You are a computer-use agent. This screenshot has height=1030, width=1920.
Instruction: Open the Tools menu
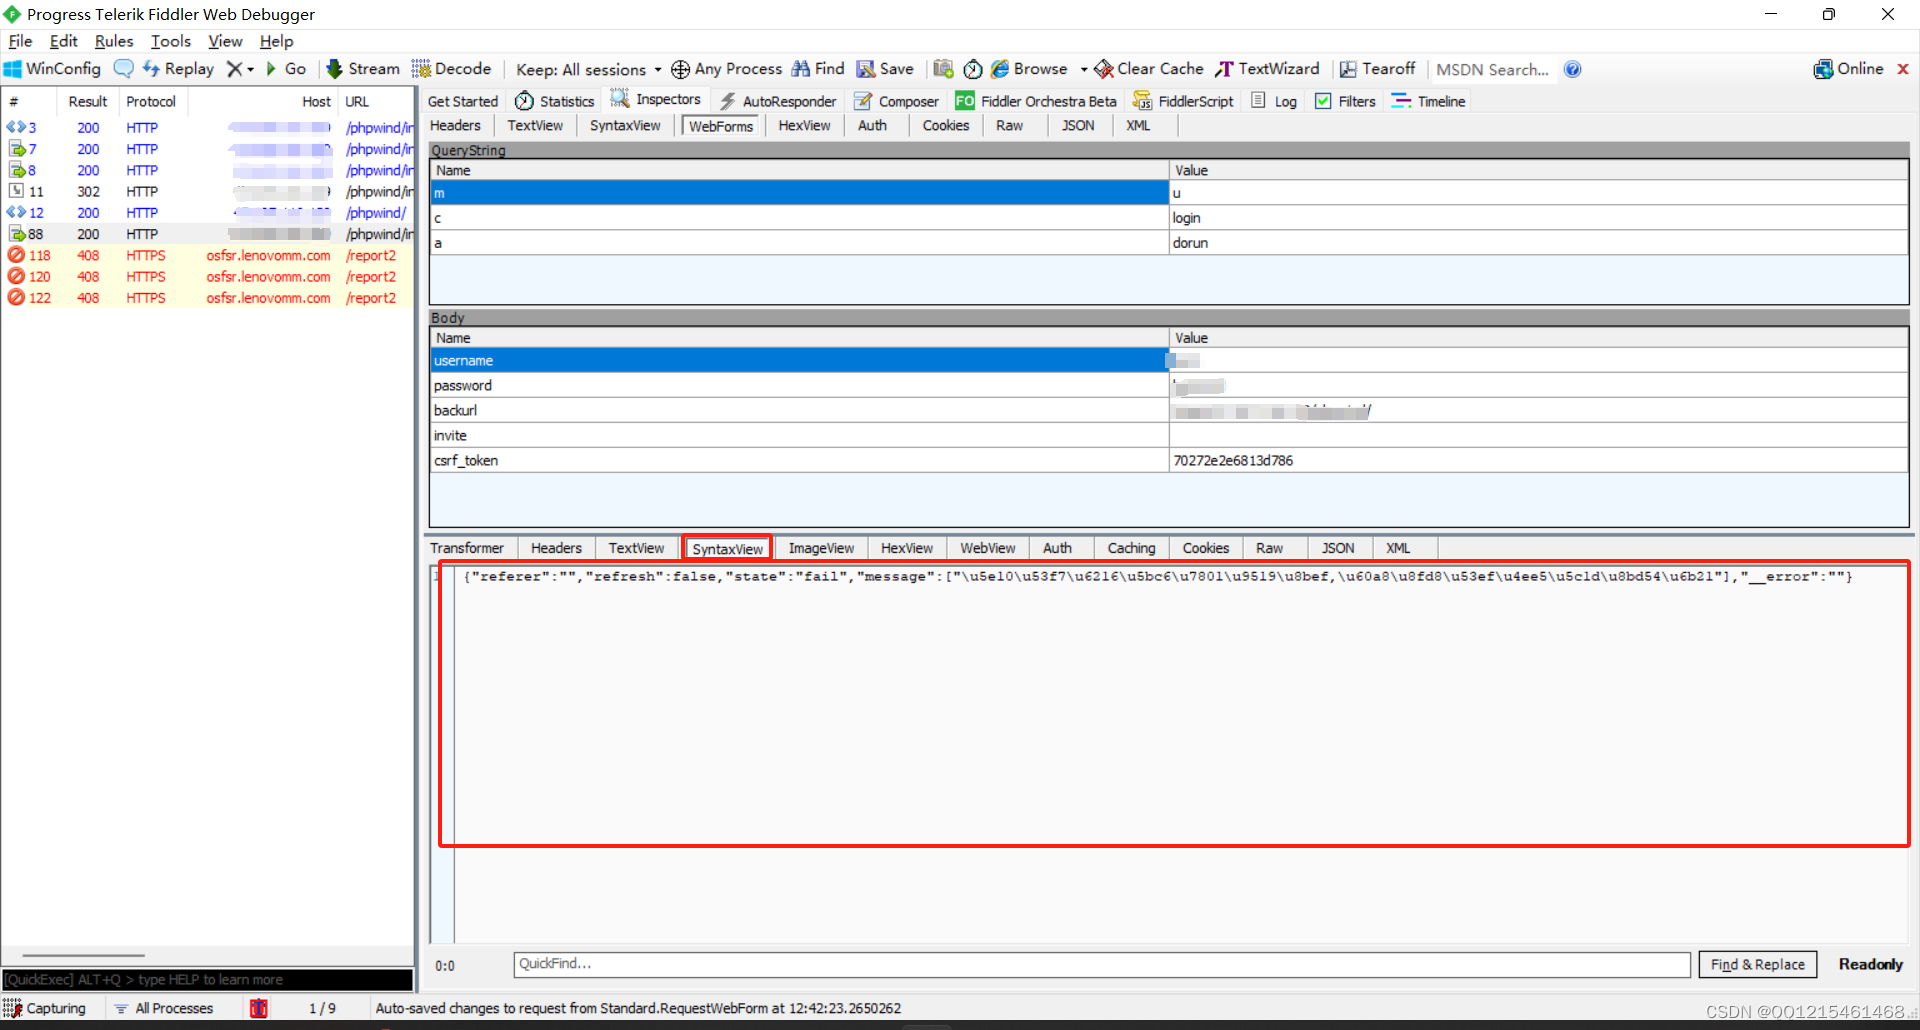[171, 41]
